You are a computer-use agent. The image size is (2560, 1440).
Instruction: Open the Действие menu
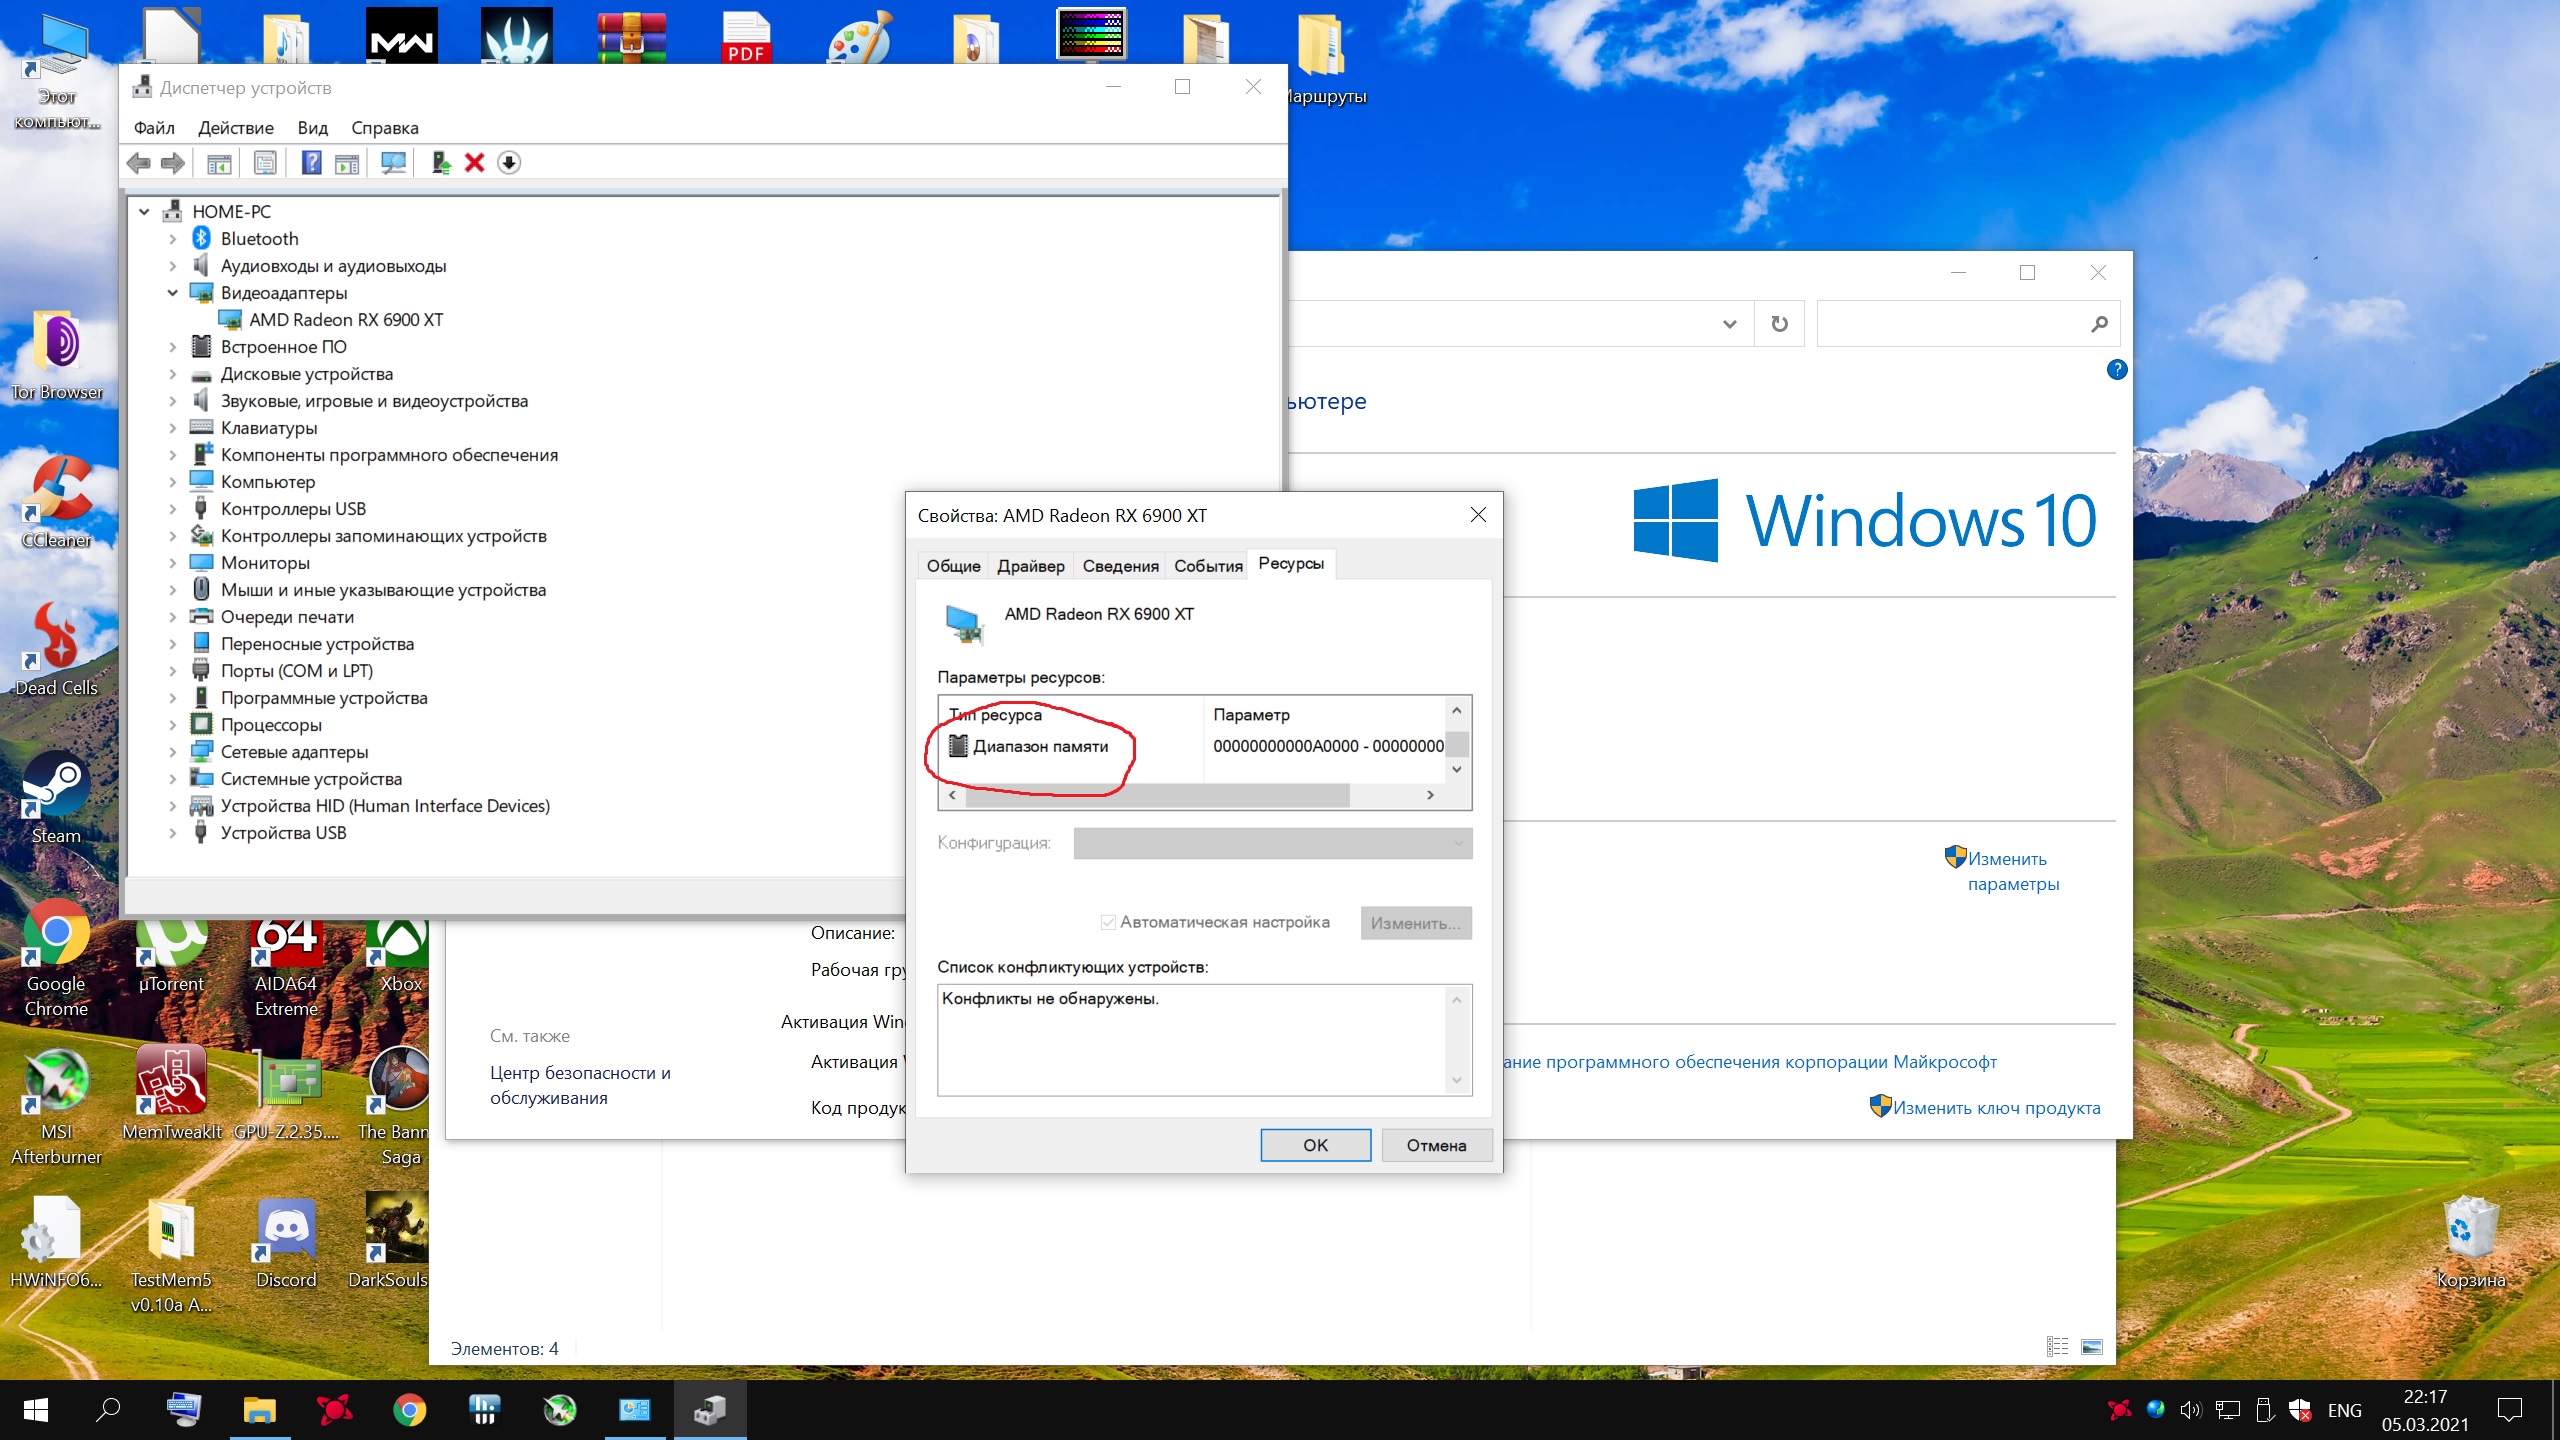(x=235, y=128)
